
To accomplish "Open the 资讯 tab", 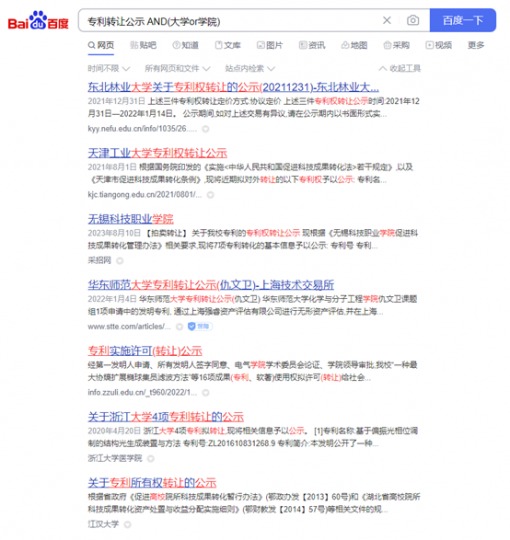I will click(312, 45).
